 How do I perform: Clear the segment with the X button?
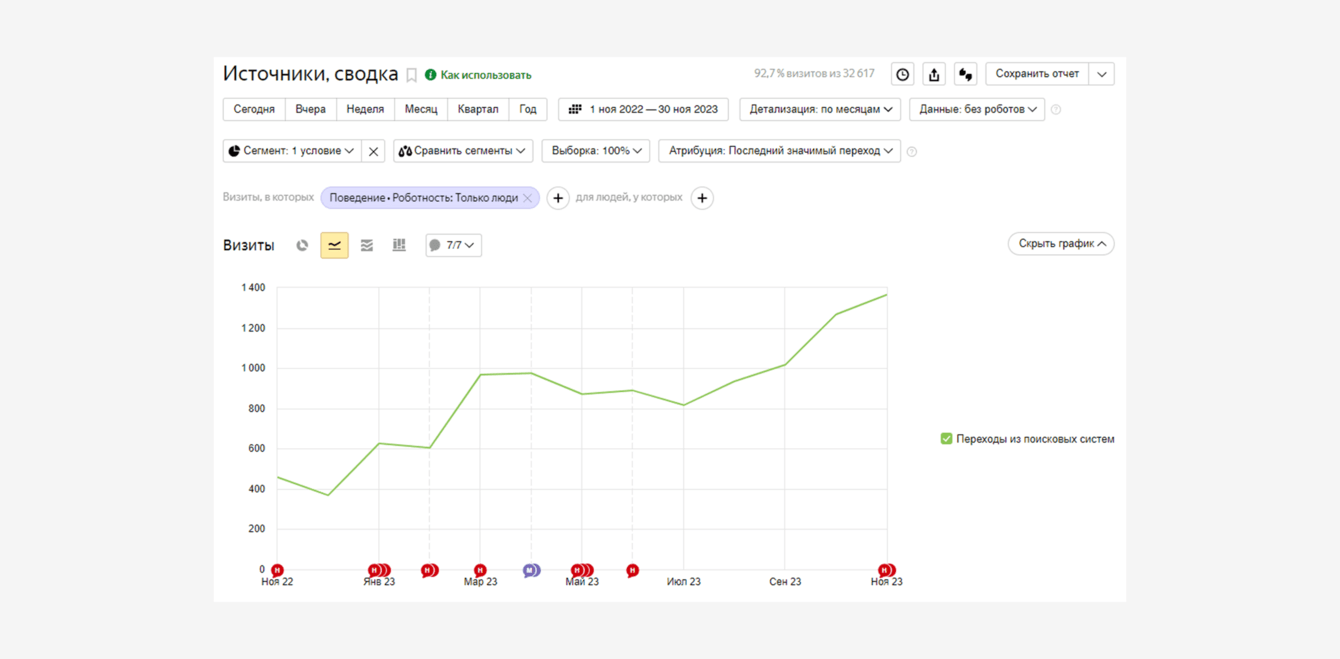click(x=373, y=151)
